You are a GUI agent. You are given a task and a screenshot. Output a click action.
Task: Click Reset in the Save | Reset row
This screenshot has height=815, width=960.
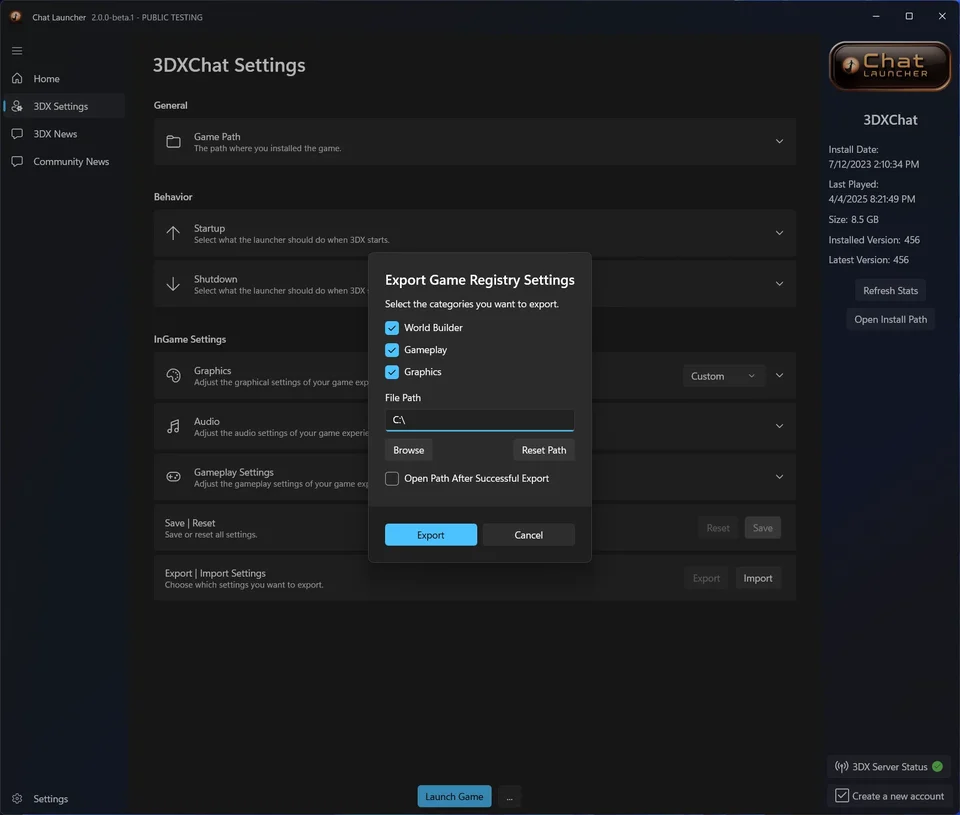click(x=718, y=528)
